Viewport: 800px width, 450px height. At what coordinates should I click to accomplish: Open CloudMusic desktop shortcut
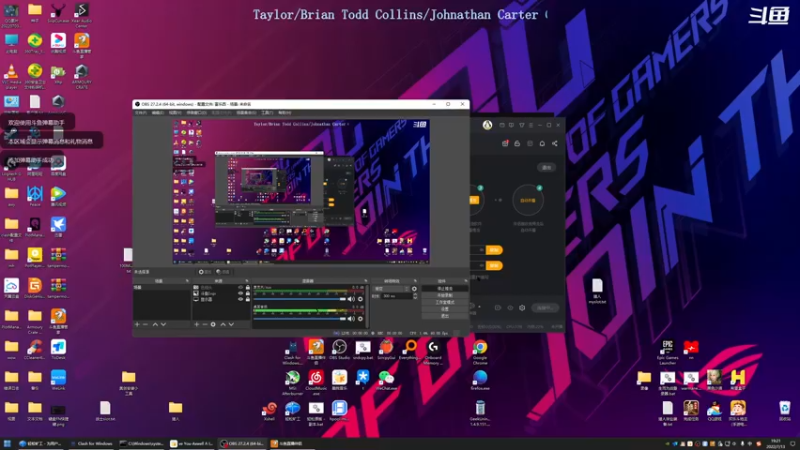(x=316, y=383)
